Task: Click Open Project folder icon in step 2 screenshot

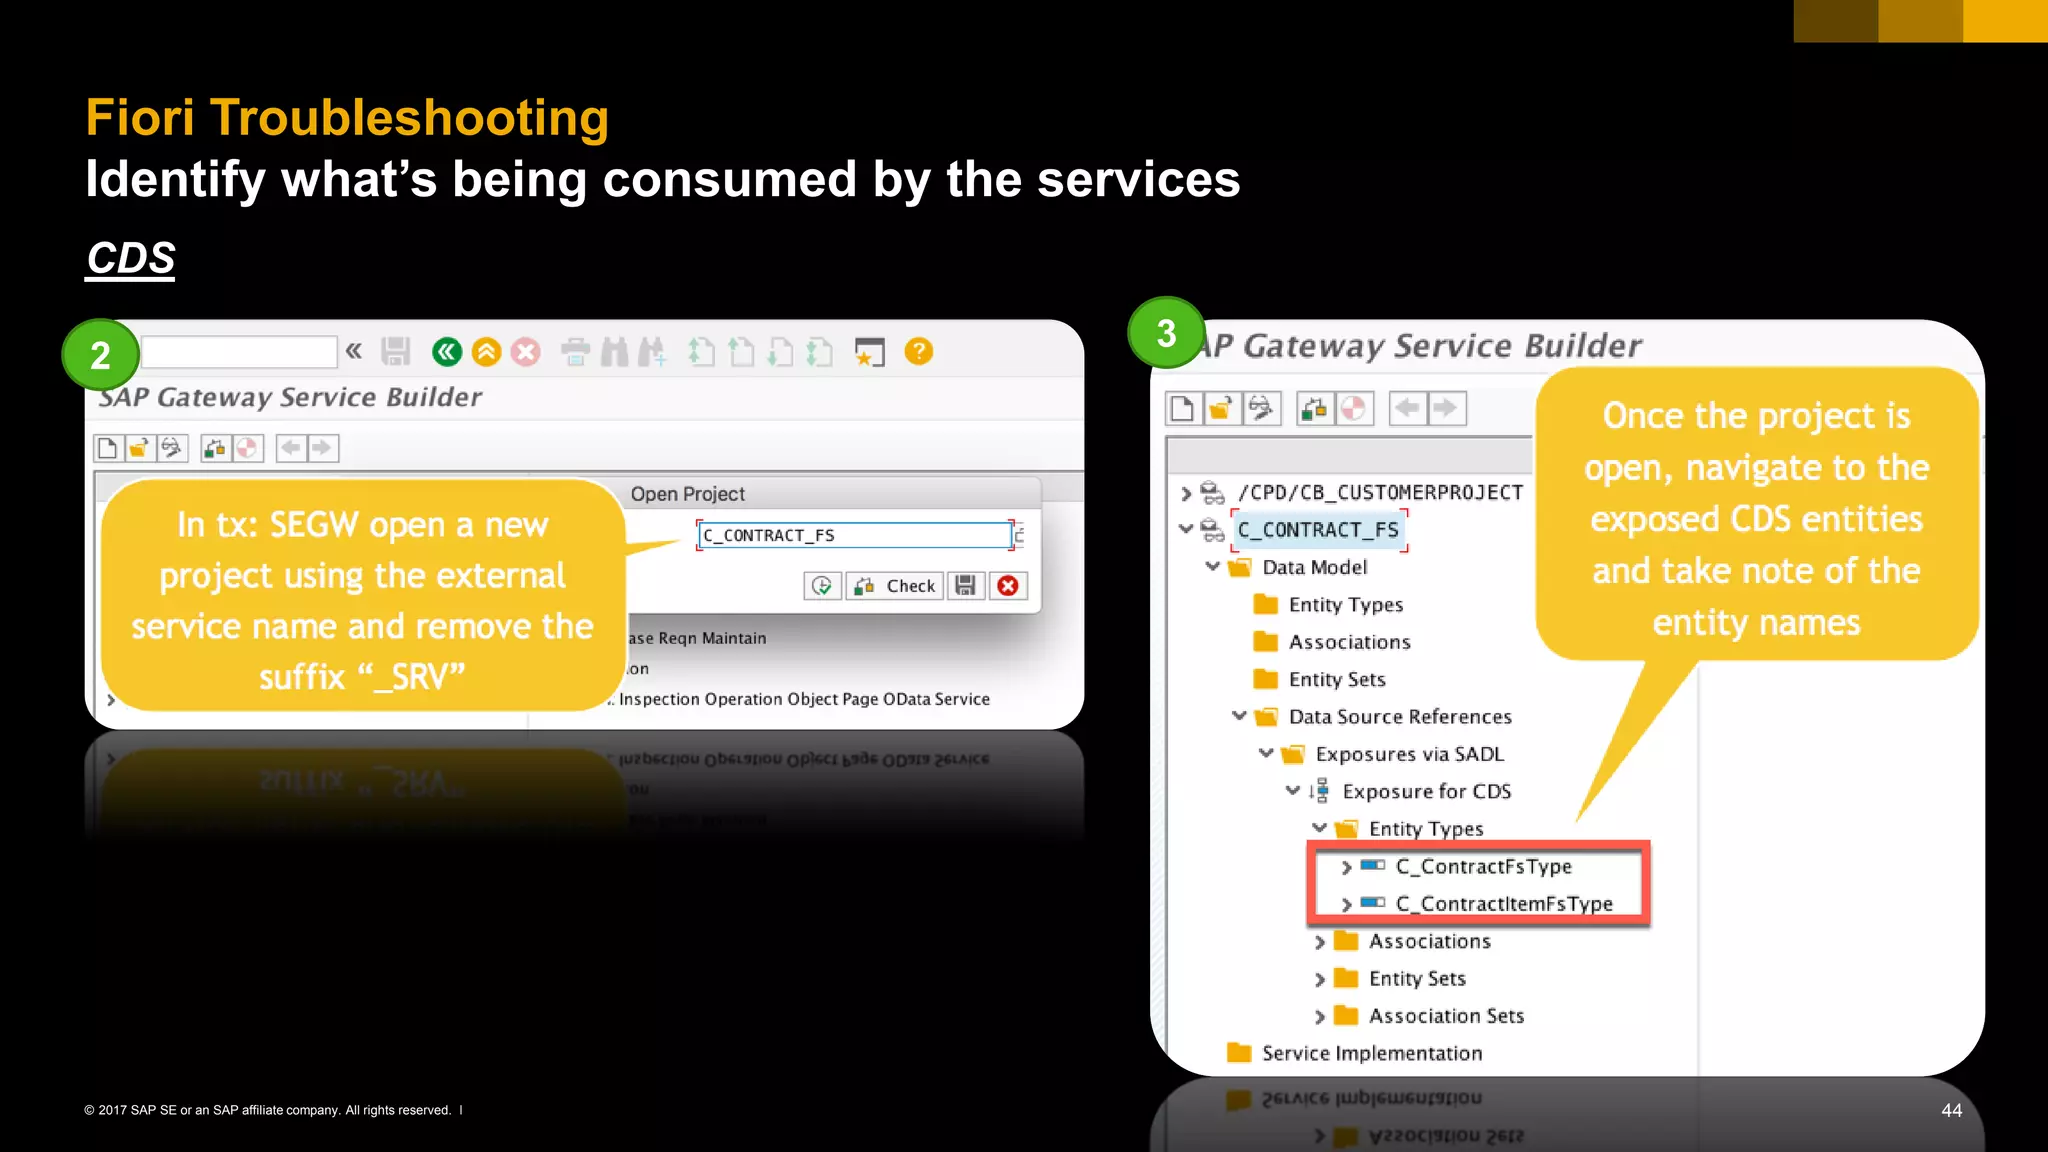Action: [x=139, y=448]
